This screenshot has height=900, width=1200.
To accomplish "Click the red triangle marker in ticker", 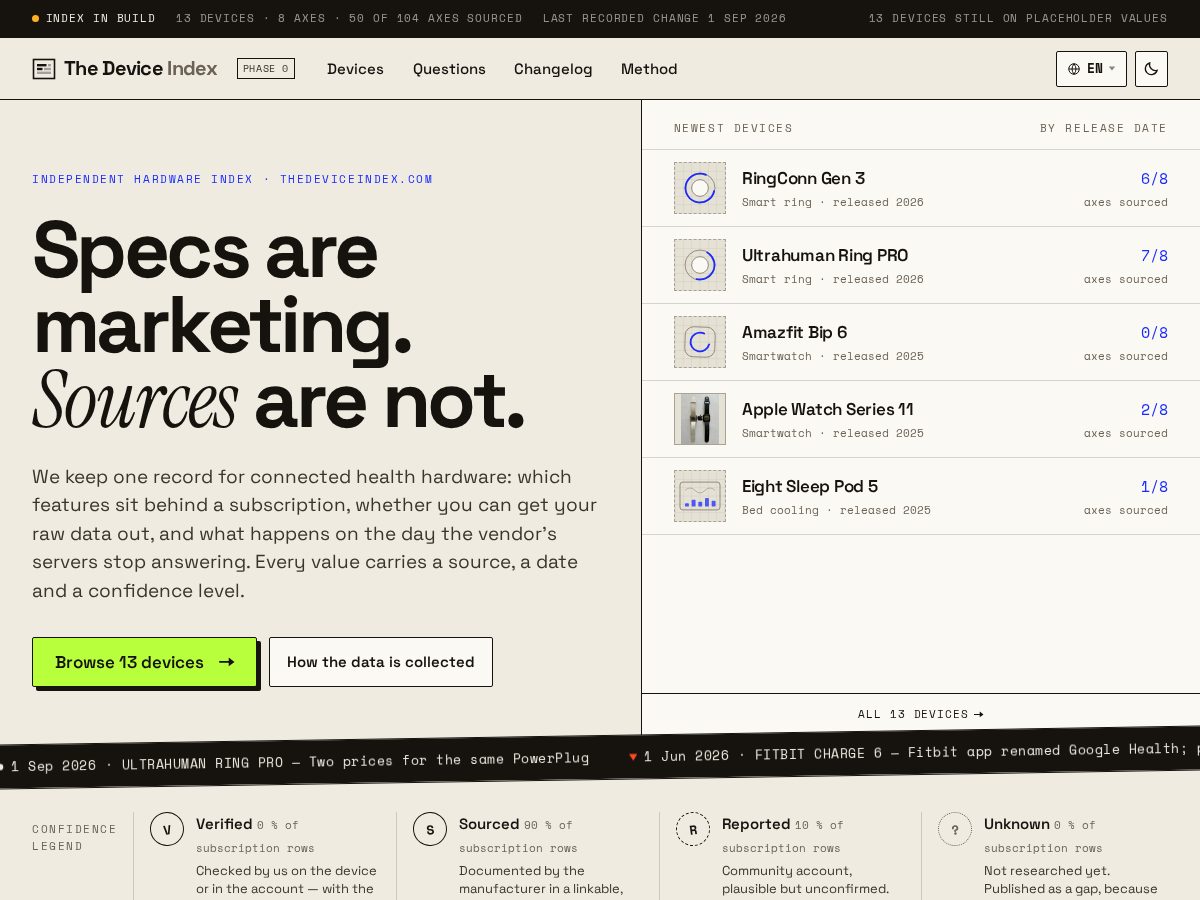I will (x=633, y=756).
